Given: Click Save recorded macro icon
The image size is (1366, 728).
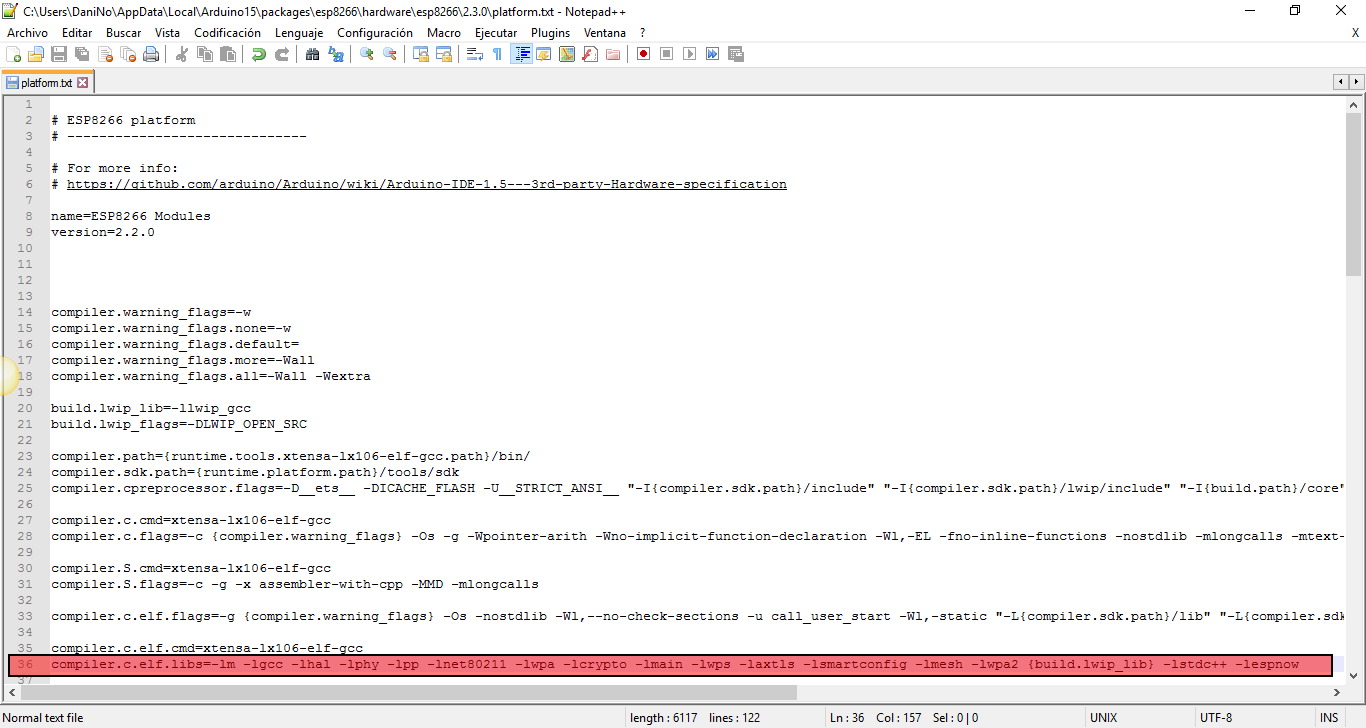Looking at the screenshot, I should (736, 54).
